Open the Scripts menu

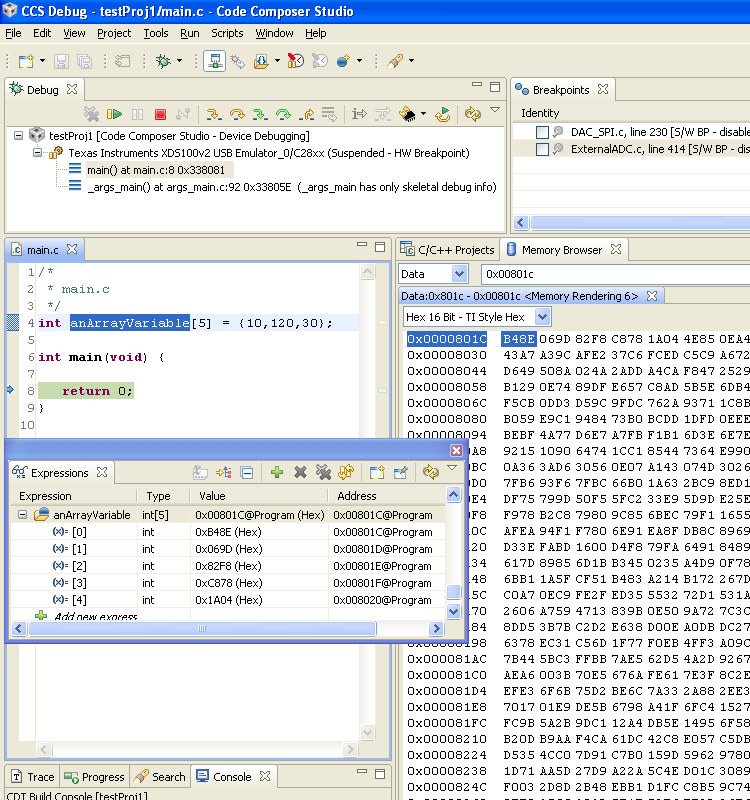pyautogui.click(x=227, y=33)
